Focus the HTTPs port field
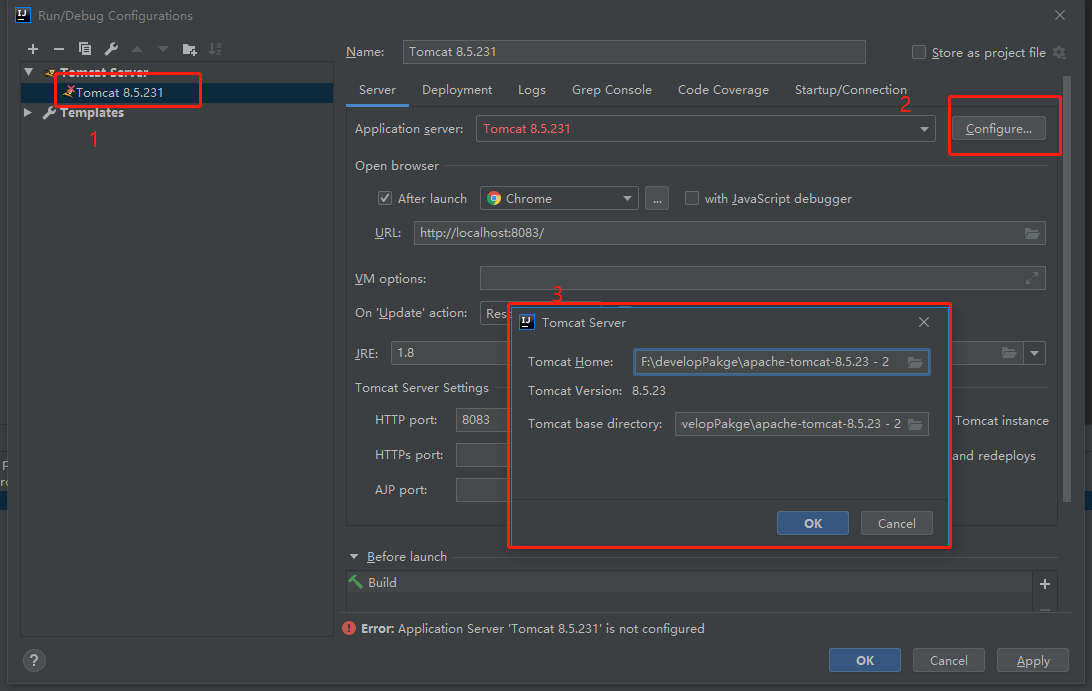This screenshot has height=691, width=1092. pos(483,455)
